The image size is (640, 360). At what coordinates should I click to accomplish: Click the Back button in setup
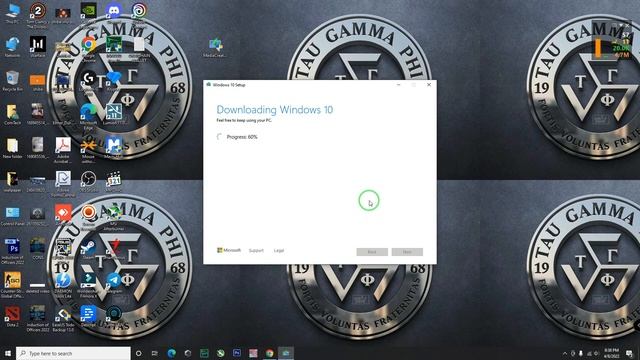coord(372,252)
